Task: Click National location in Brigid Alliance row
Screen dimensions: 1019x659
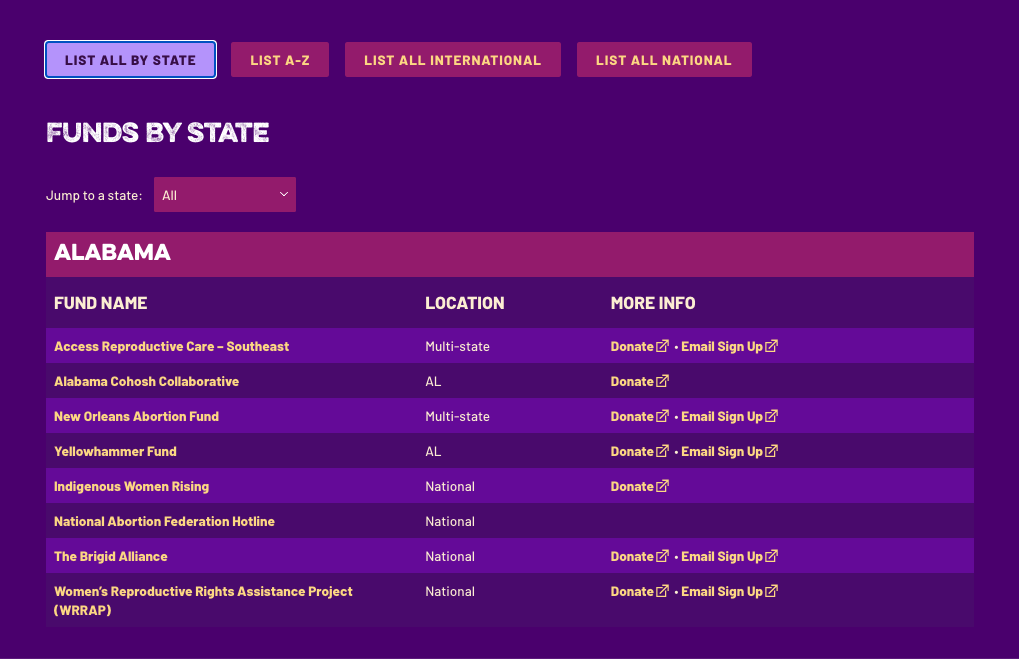Action: point(450,557)
